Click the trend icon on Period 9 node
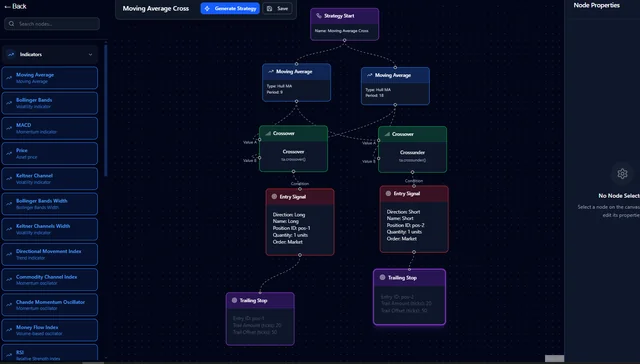640x364 pixels. pyautogui.click(x=271, y=71)
